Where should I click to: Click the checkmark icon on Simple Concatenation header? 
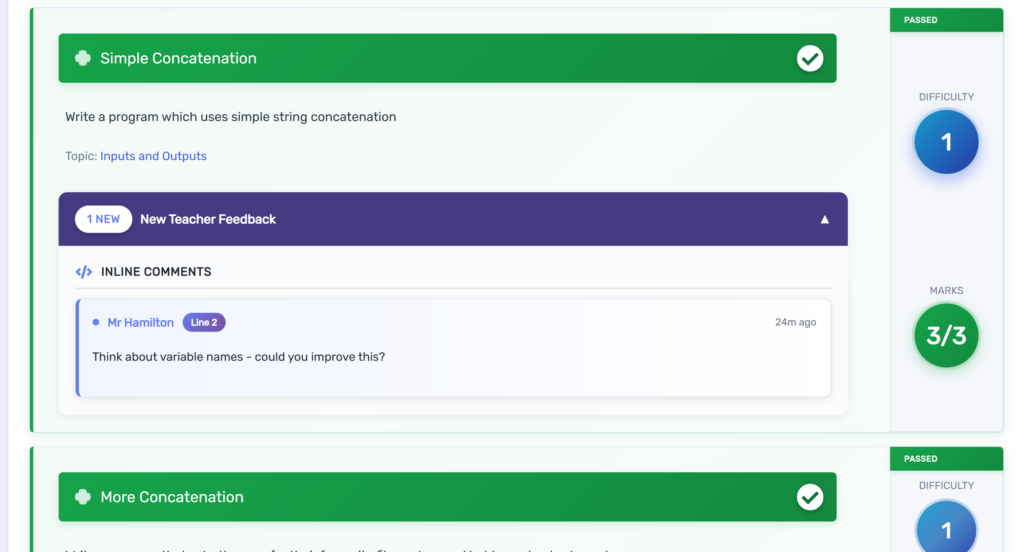pos(810,59)
